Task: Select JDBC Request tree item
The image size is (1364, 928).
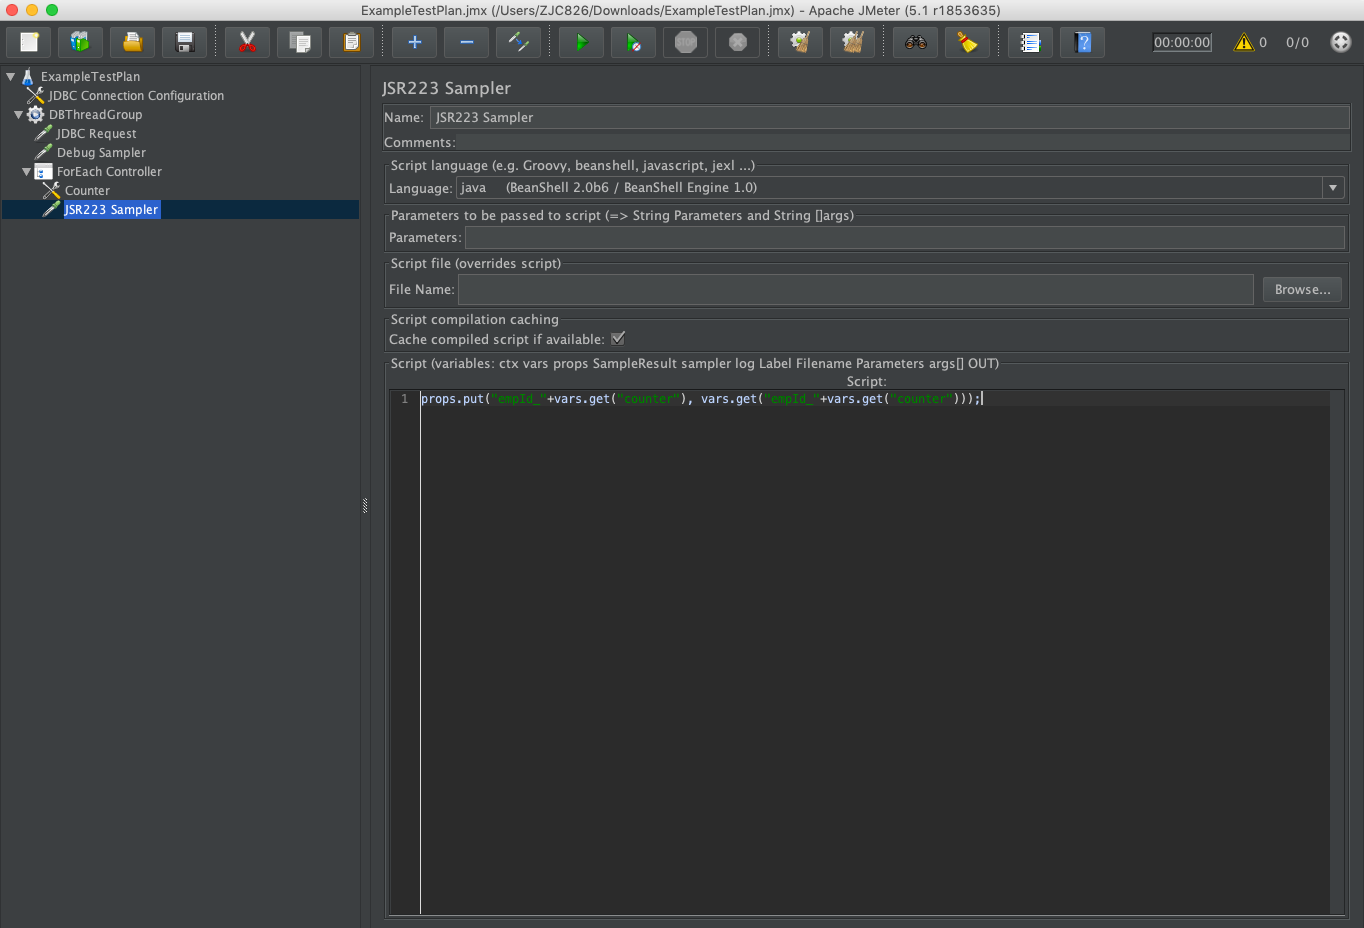Action: point(96,134)
